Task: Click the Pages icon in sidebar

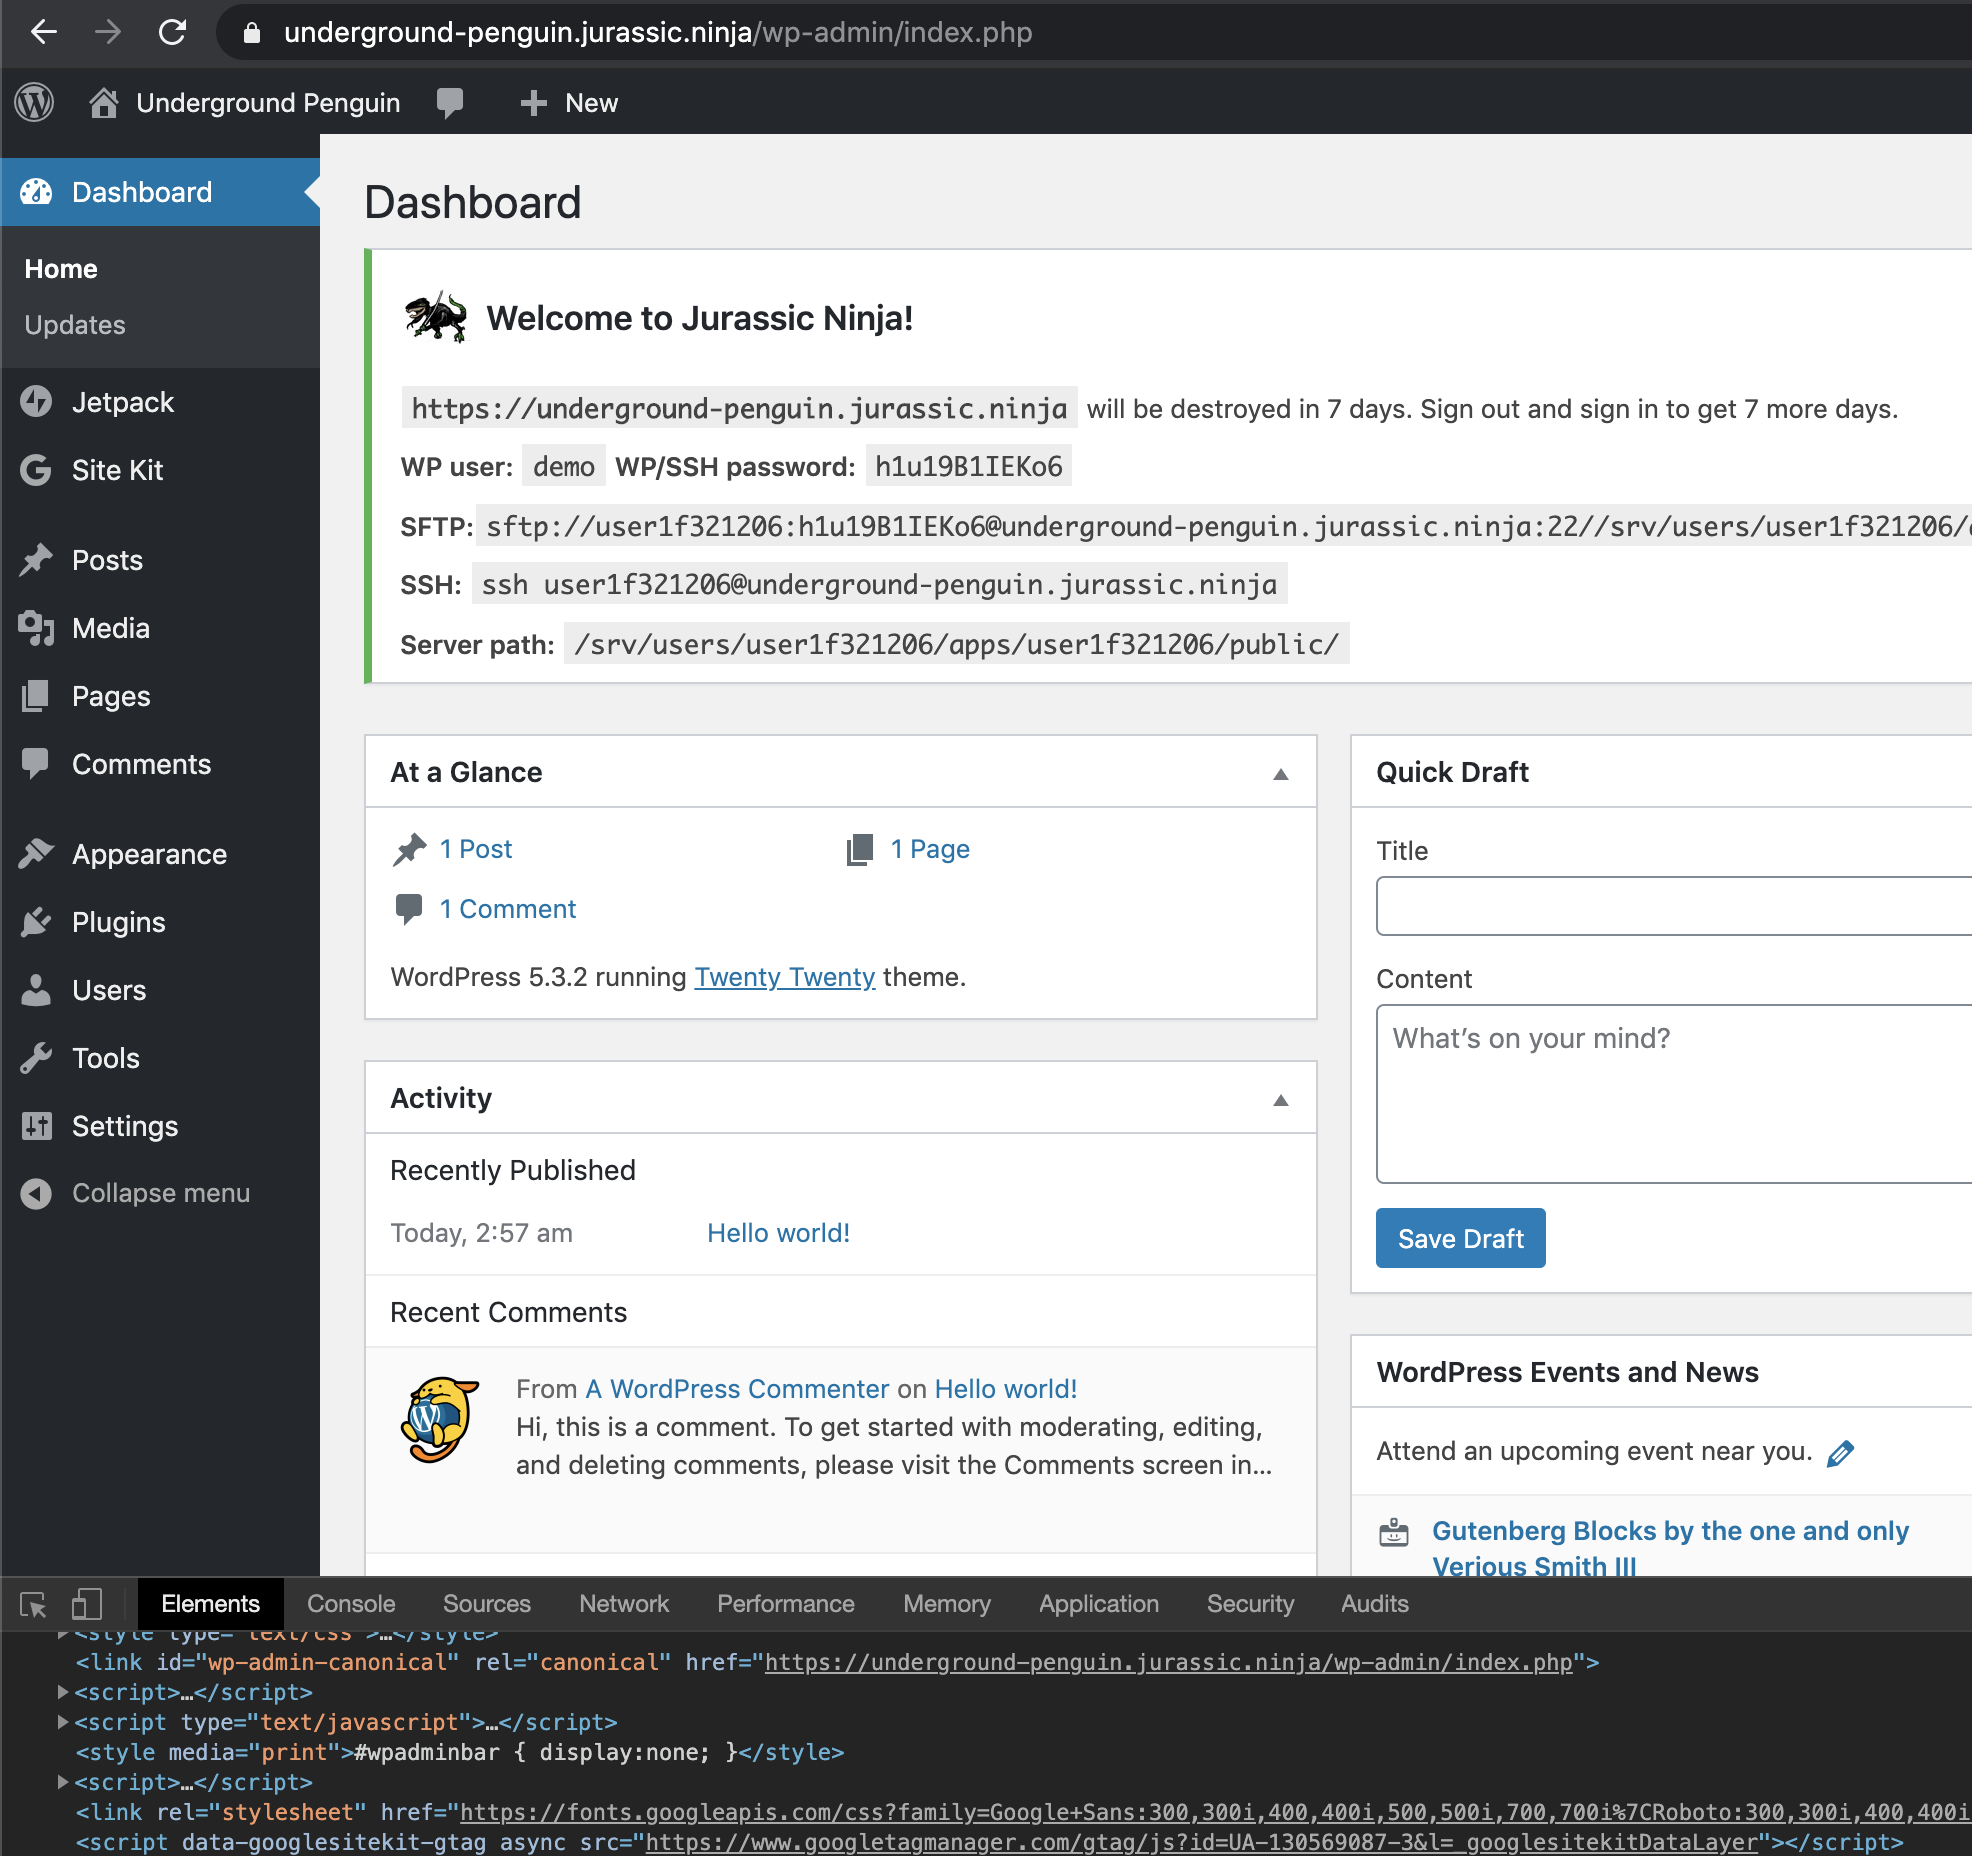Action: 36,695
